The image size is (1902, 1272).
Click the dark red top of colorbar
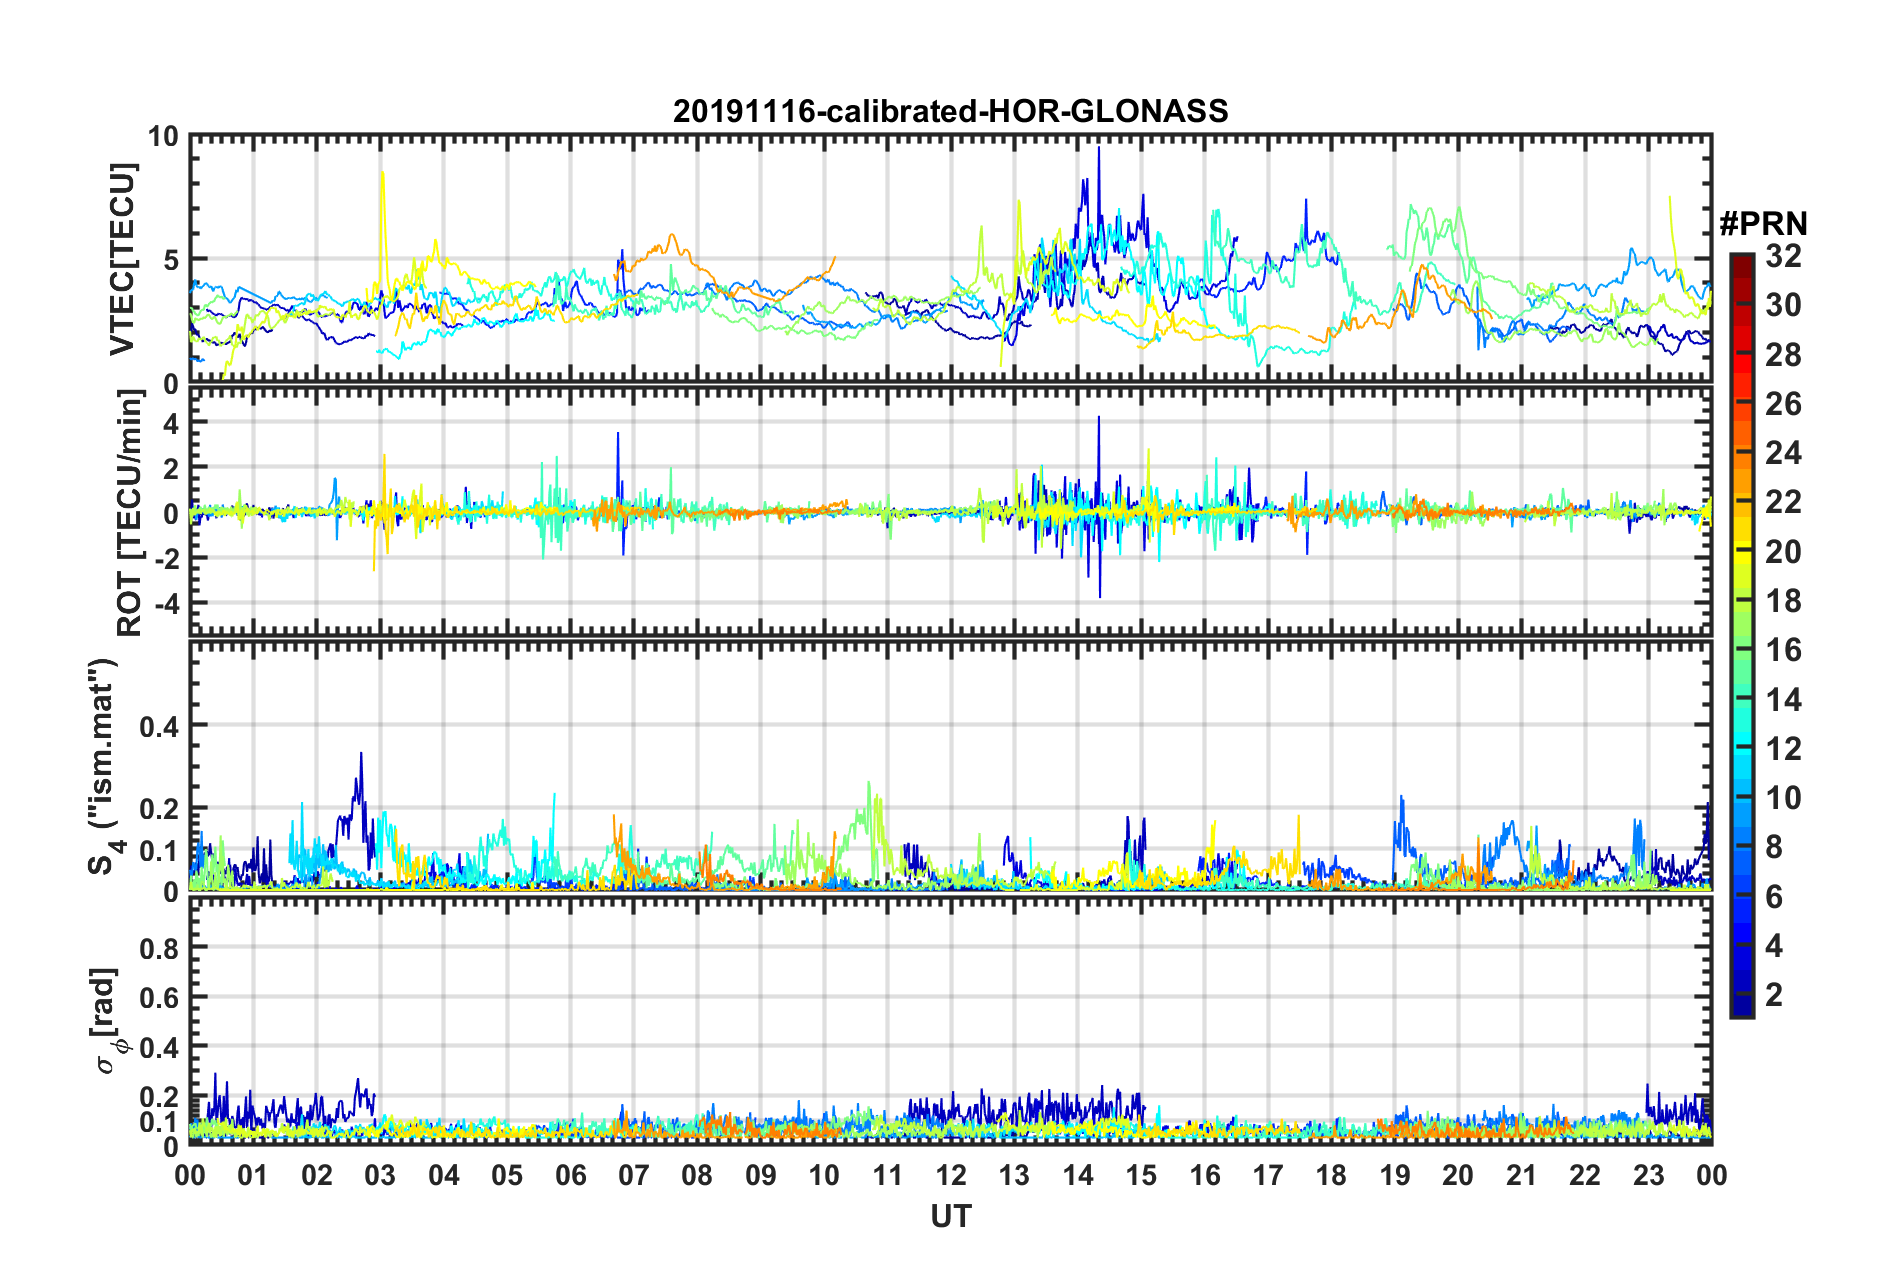click(1742, 264)
